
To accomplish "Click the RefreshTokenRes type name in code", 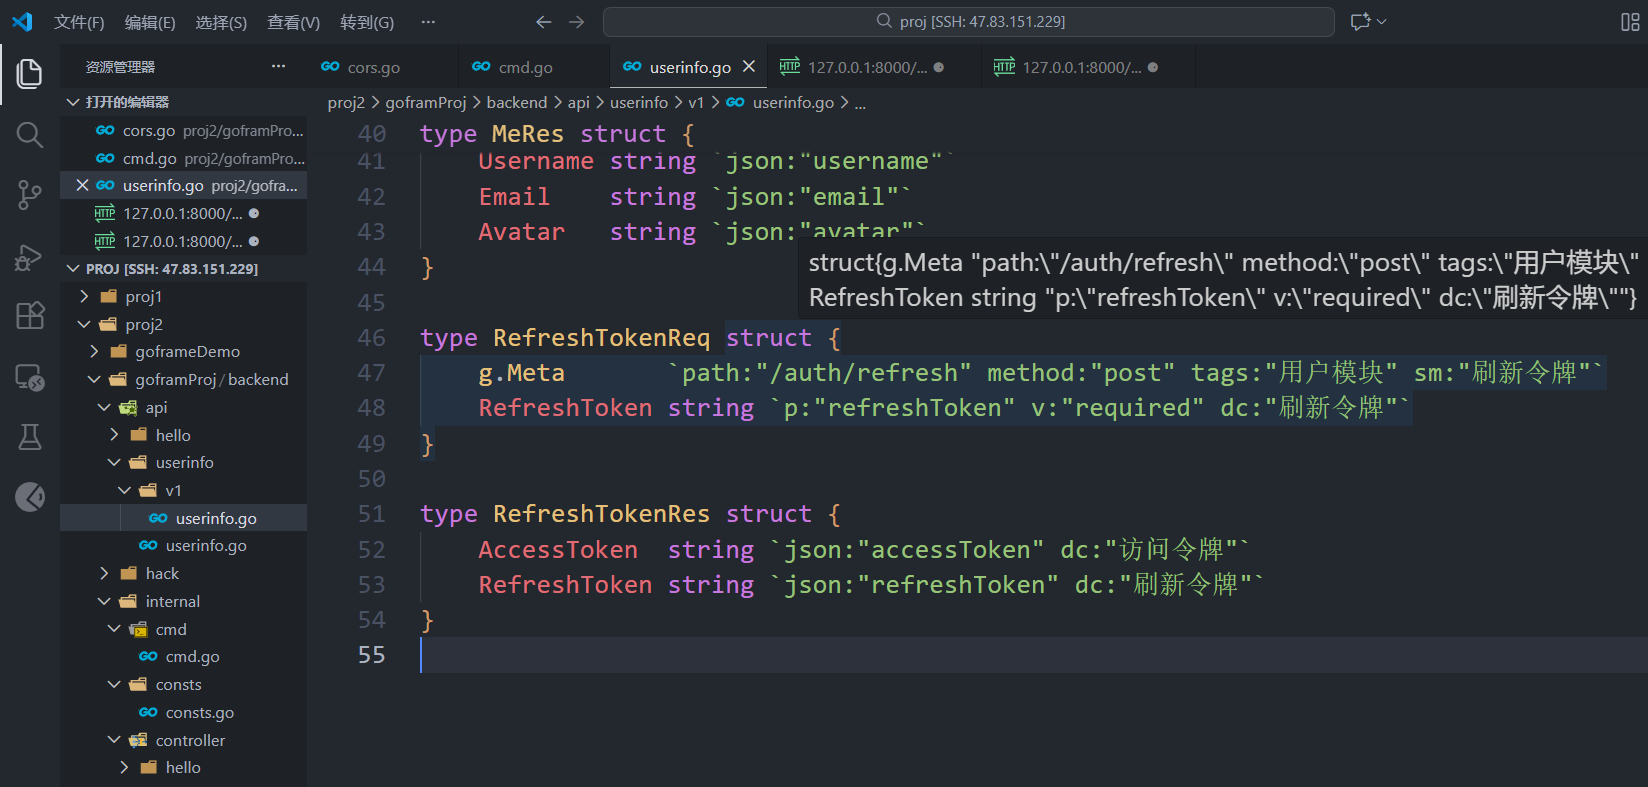I will coord(601,514).
